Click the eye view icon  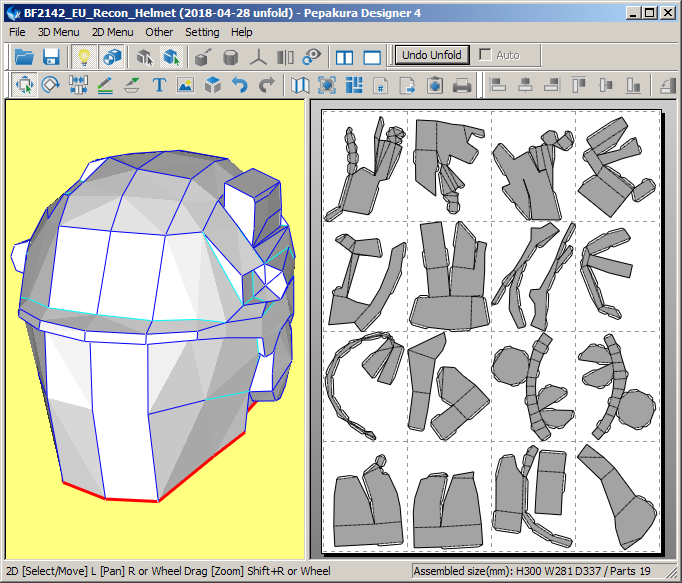pos(312,56)
